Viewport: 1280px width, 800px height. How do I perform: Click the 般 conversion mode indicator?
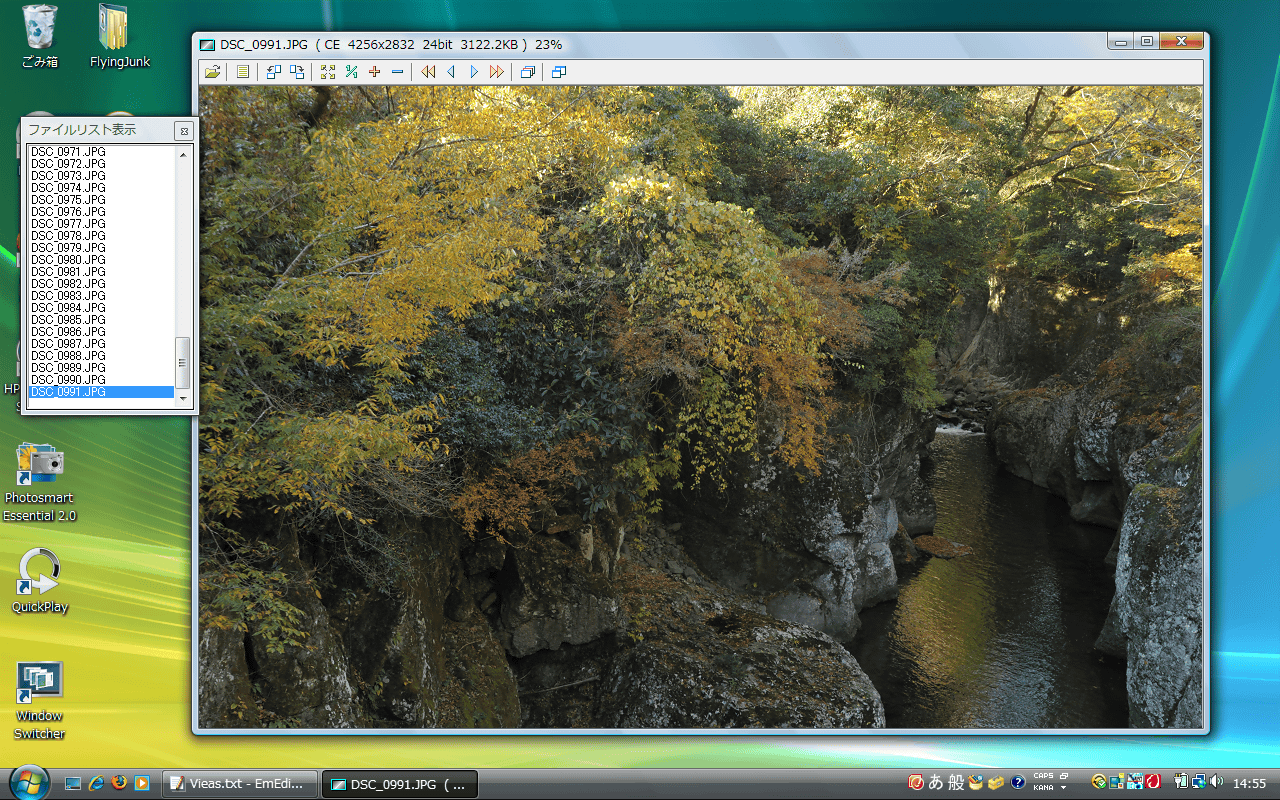point(955,782)
